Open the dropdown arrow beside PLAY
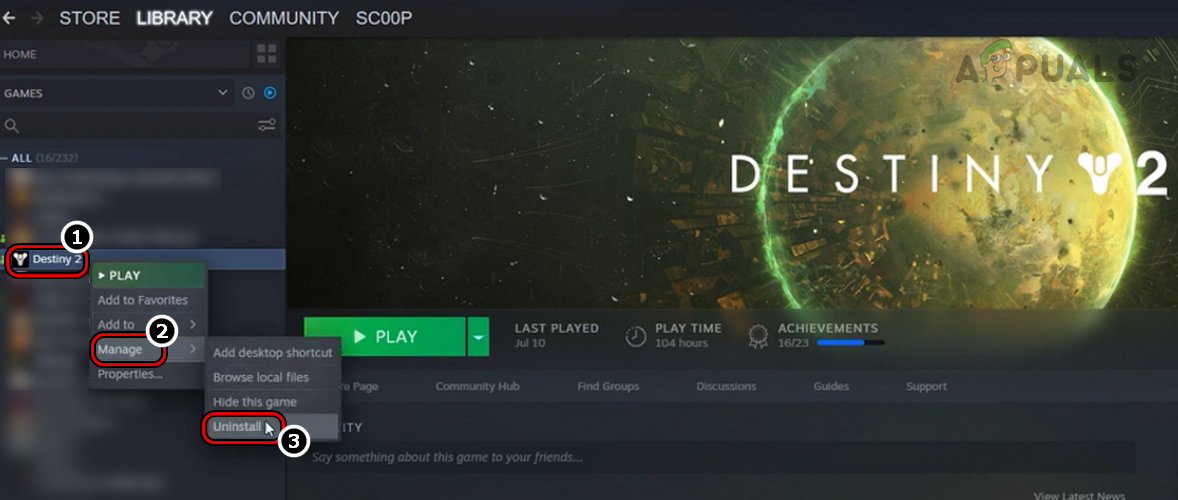 click(478, 336)
